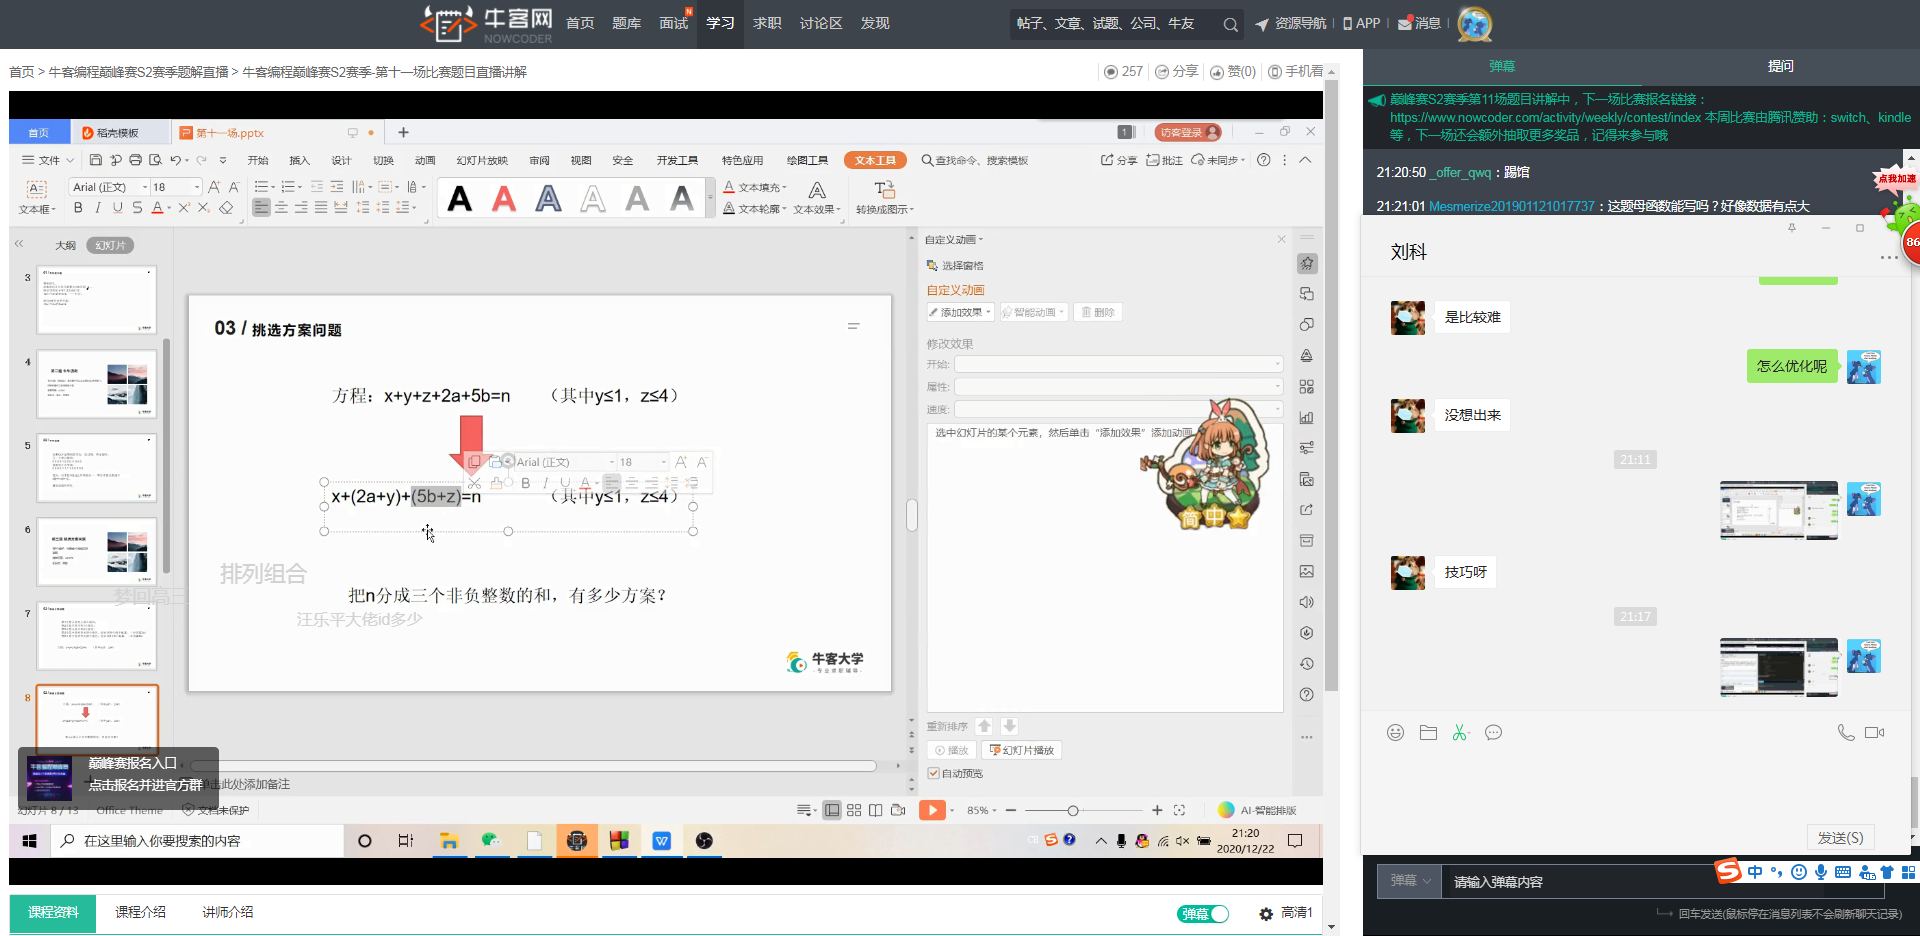Toggle the 自动预览 checkbox
Image resolution: width=1920 pixels, height=936 pixels.
pyautogui.click(x=933, y=773)
